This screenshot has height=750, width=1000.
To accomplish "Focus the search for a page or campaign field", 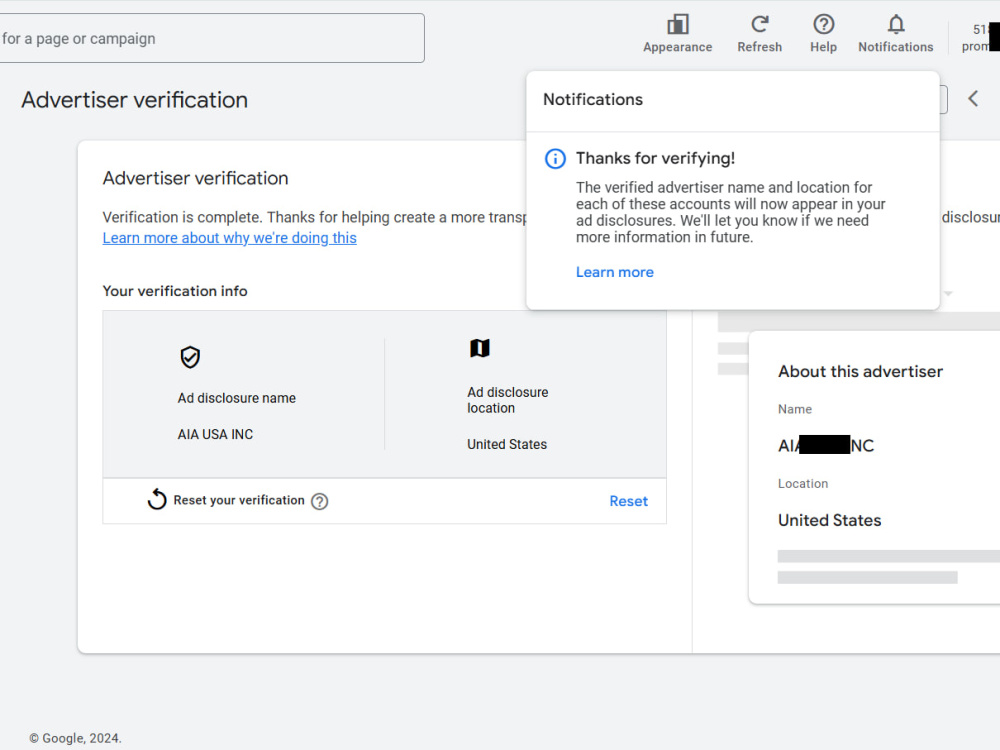I will coord(211,38).
